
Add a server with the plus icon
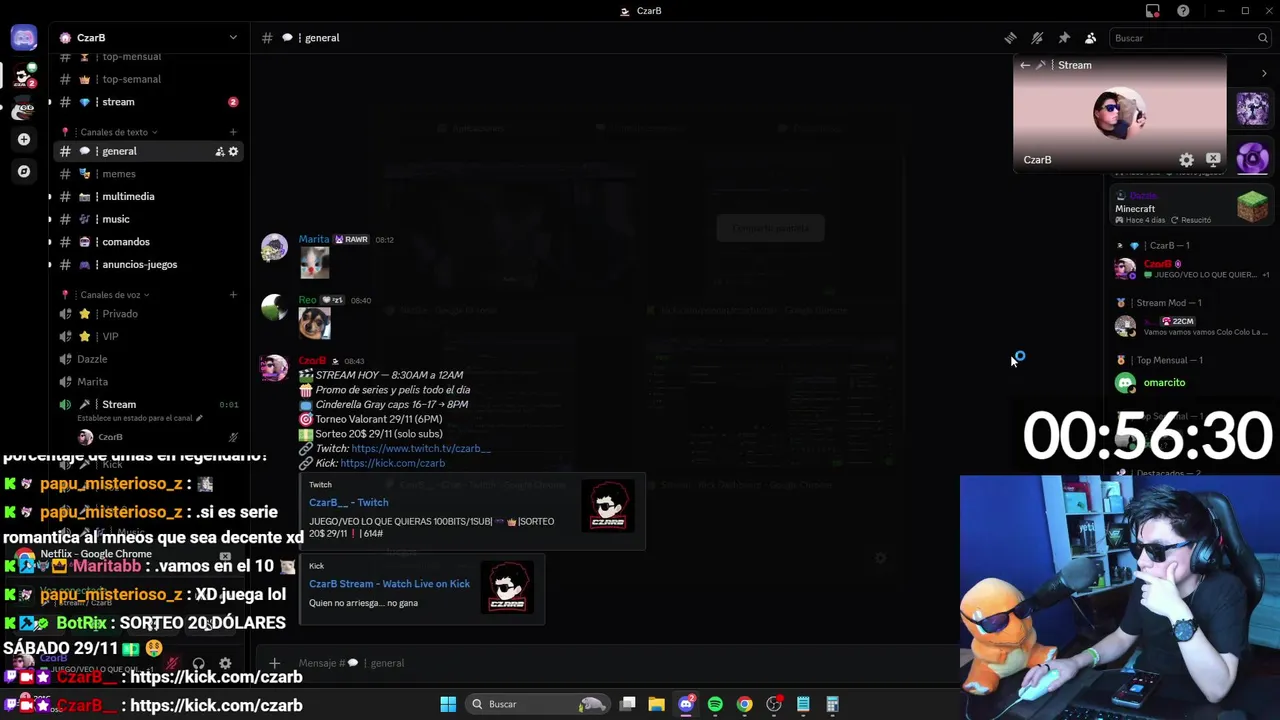coord(24,139)
